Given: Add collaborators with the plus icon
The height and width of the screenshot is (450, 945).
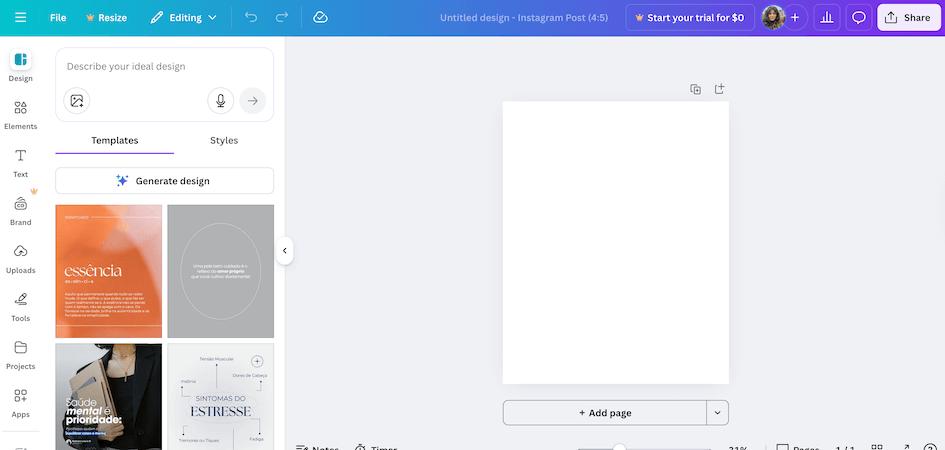Looking at the screenshot, I should (x=795, y=17).
